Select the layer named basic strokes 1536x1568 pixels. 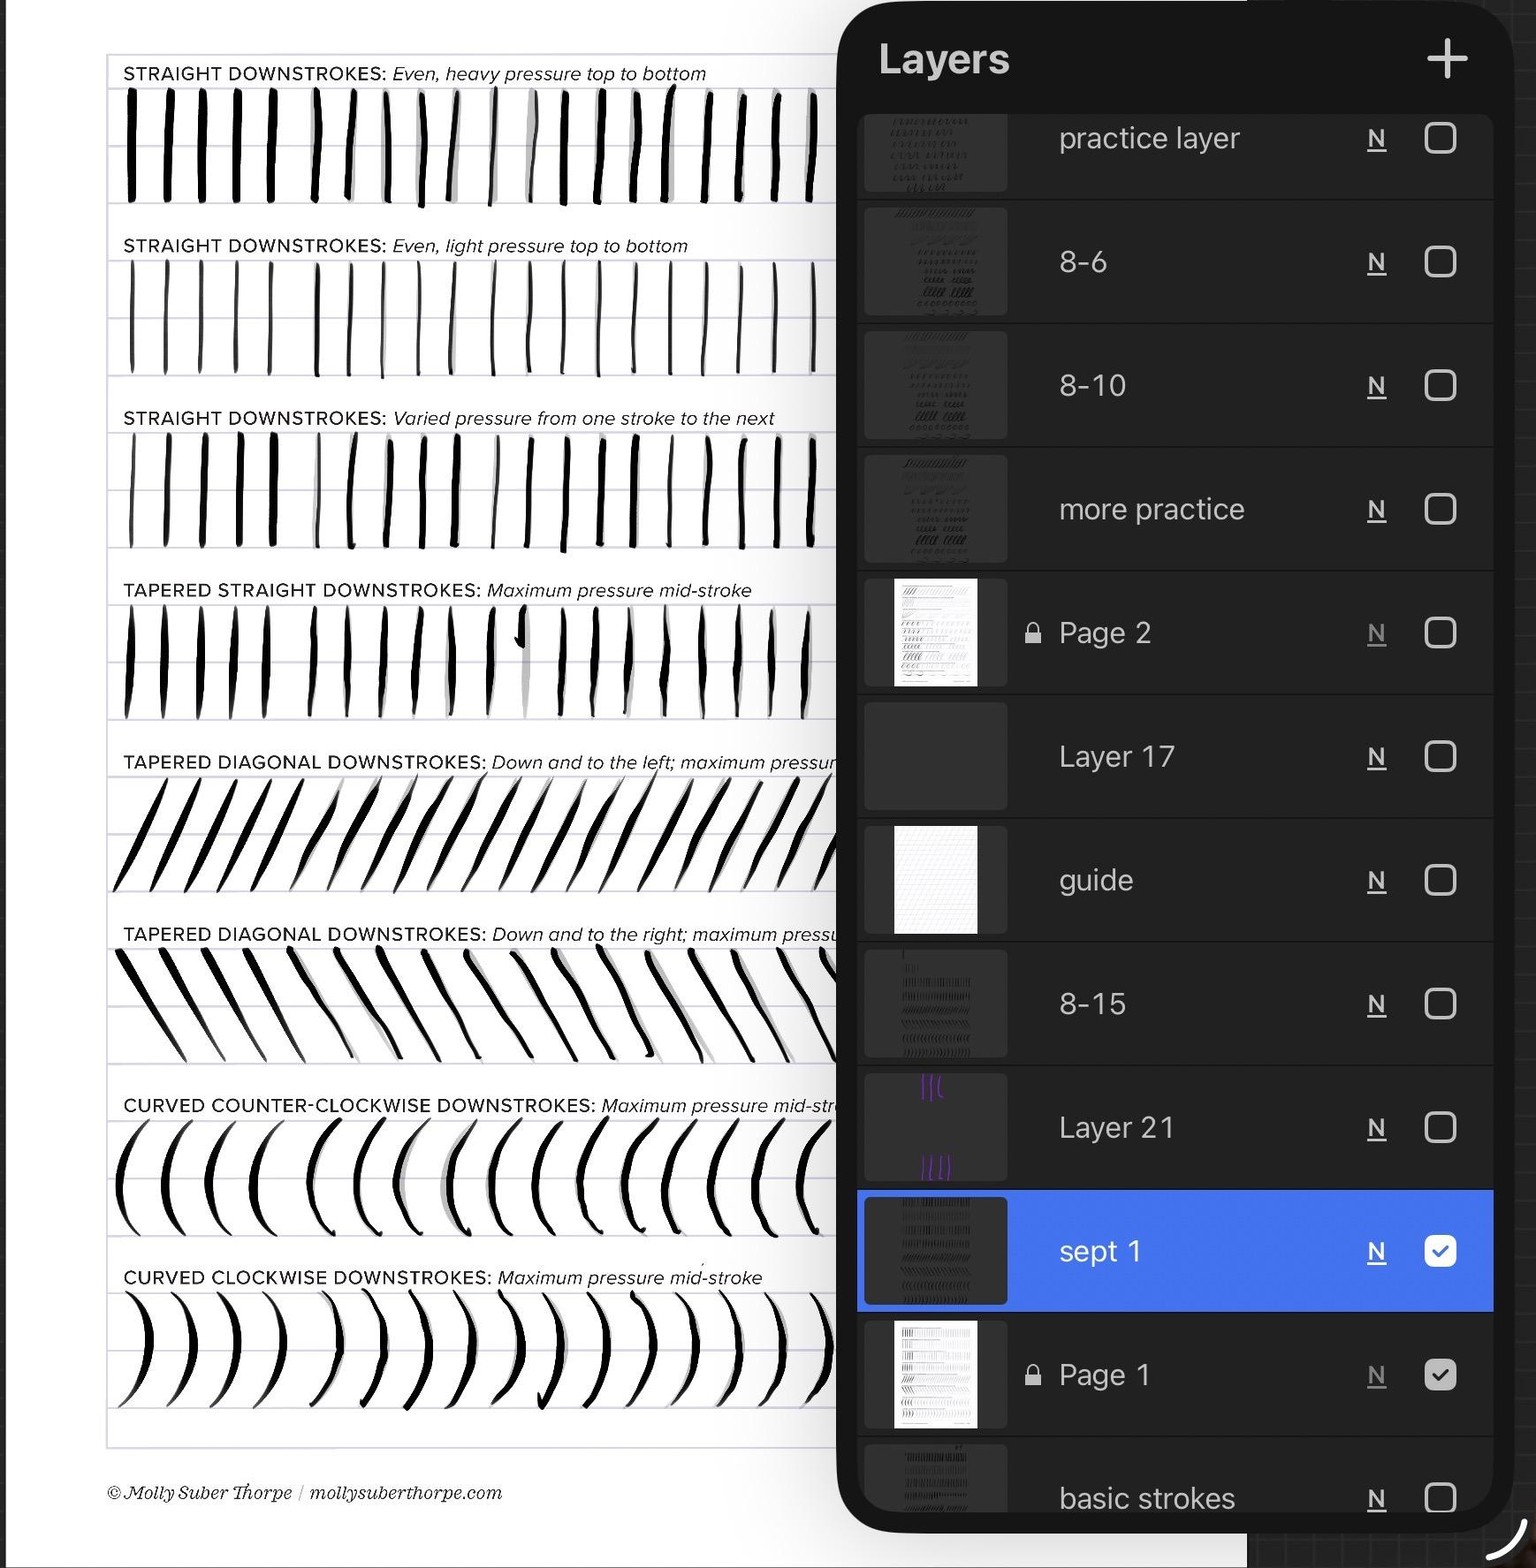(1146, 1498)
